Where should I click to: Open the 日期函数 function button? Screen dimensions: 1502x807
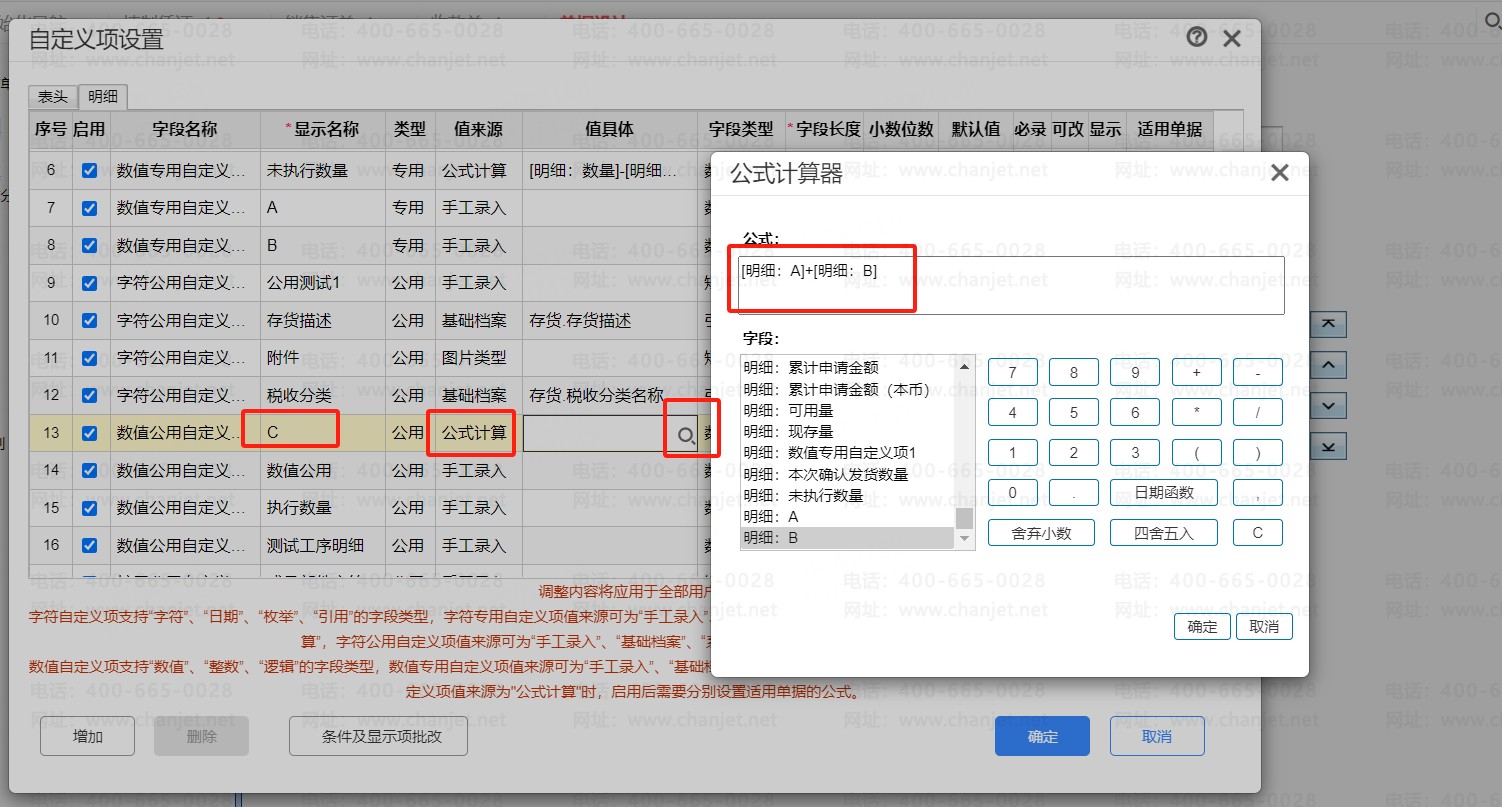[x=1164, y=492]
